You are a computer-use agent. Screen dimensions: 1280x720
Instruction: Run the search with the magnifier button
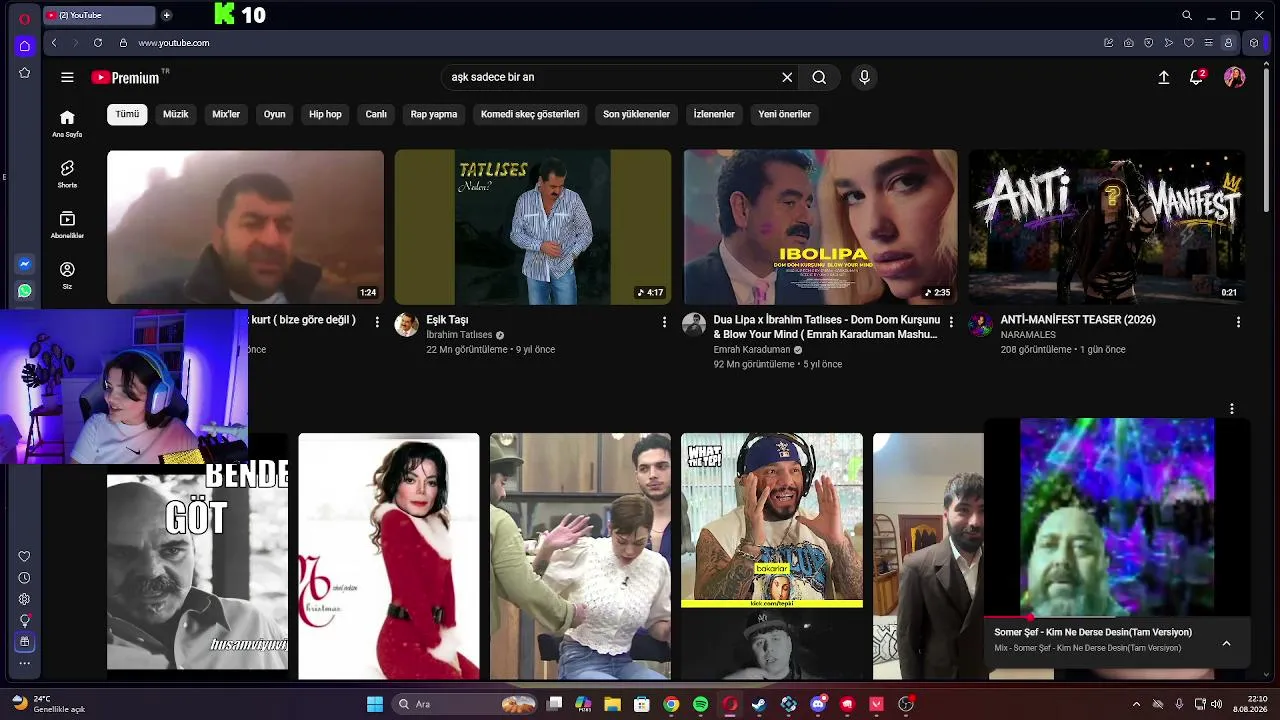[x=819, y=77]
